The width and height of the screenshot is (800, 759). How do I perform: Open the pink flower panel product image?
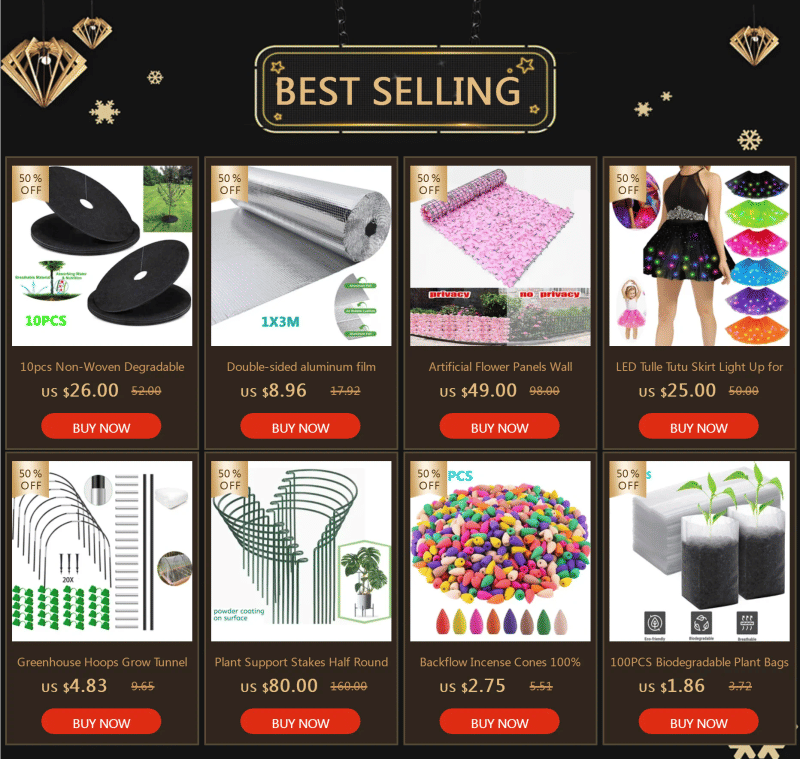[500, 256]
